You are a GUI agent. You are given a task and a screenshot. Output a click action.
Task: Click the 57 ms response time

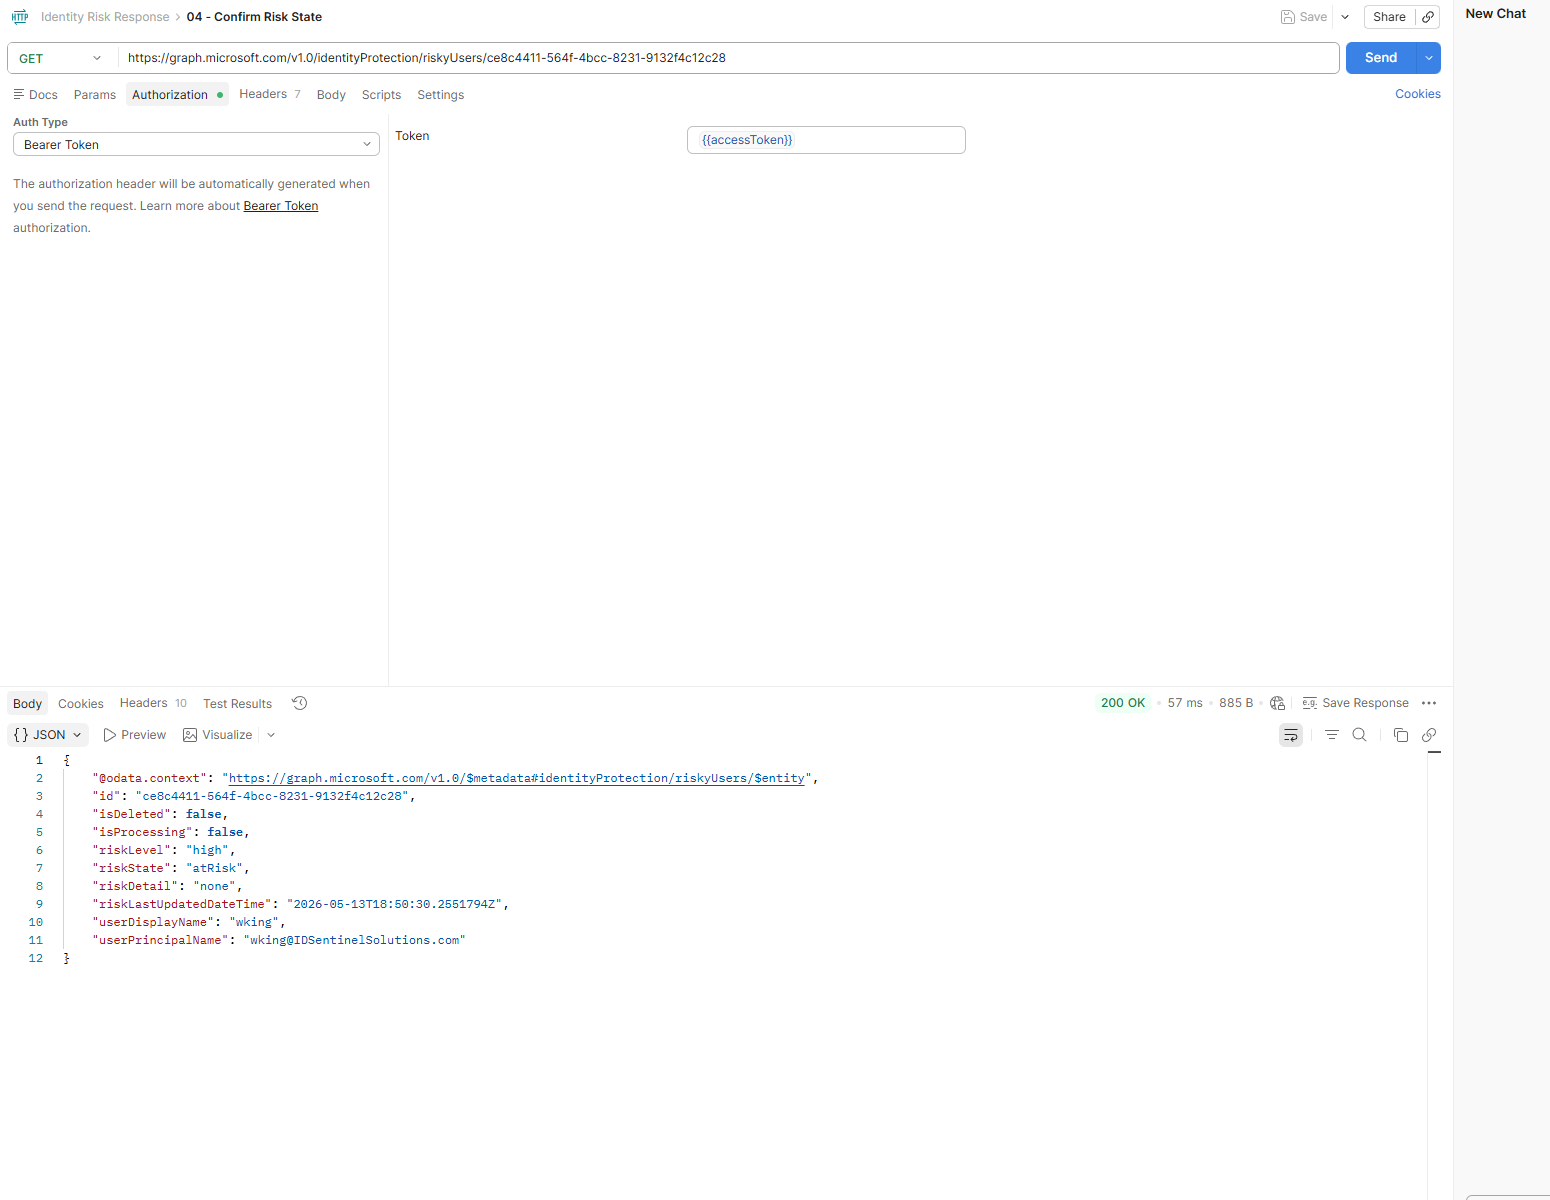pos(1185,703)
